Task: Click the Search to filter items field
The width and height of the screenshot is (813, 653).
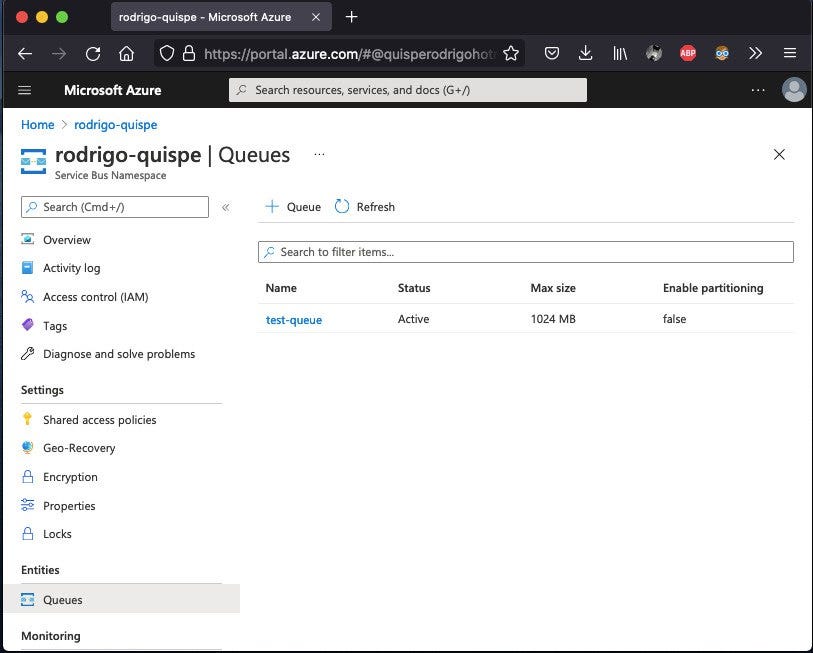Action: (x=526, y=251)
